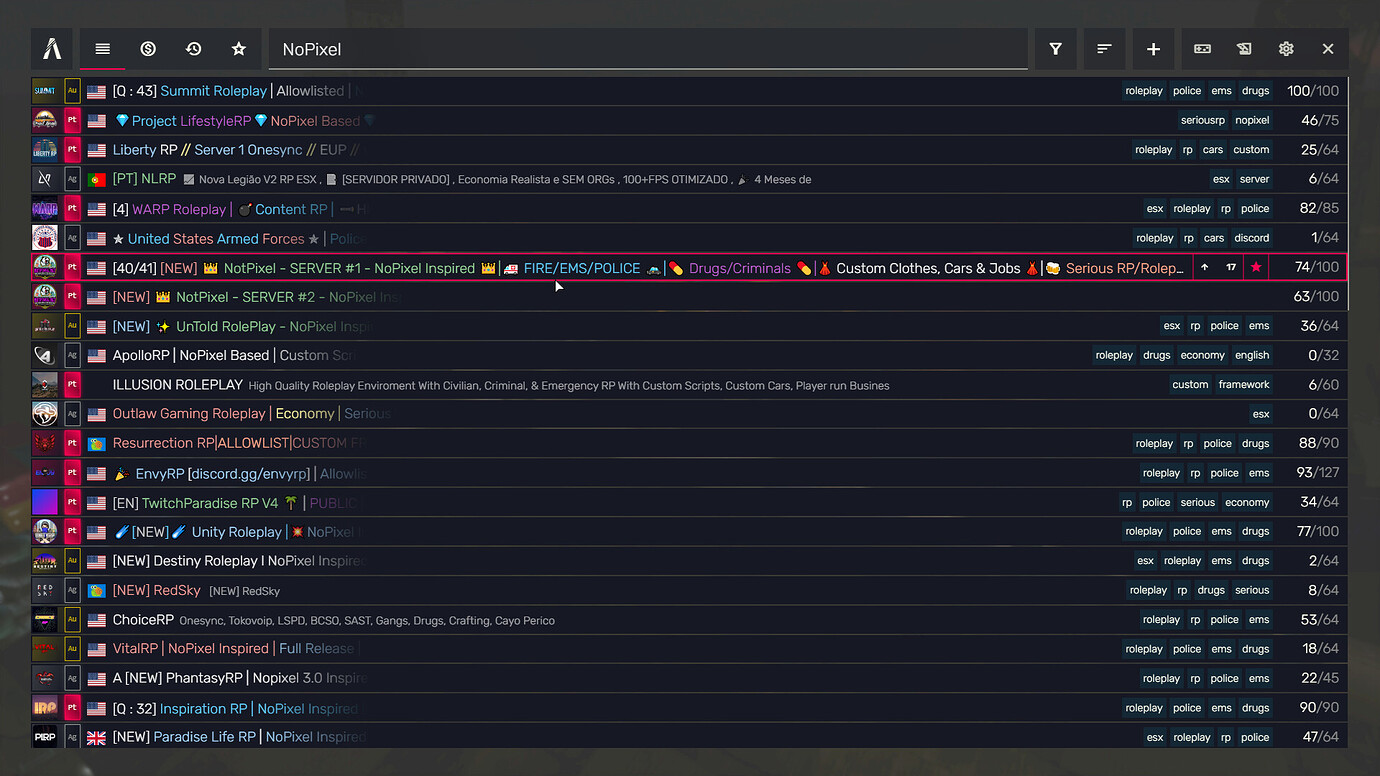Viewport: 1380px width, 776px height.
Task: Click the search field containing NoPixel
Action: (x=646, y=48)
